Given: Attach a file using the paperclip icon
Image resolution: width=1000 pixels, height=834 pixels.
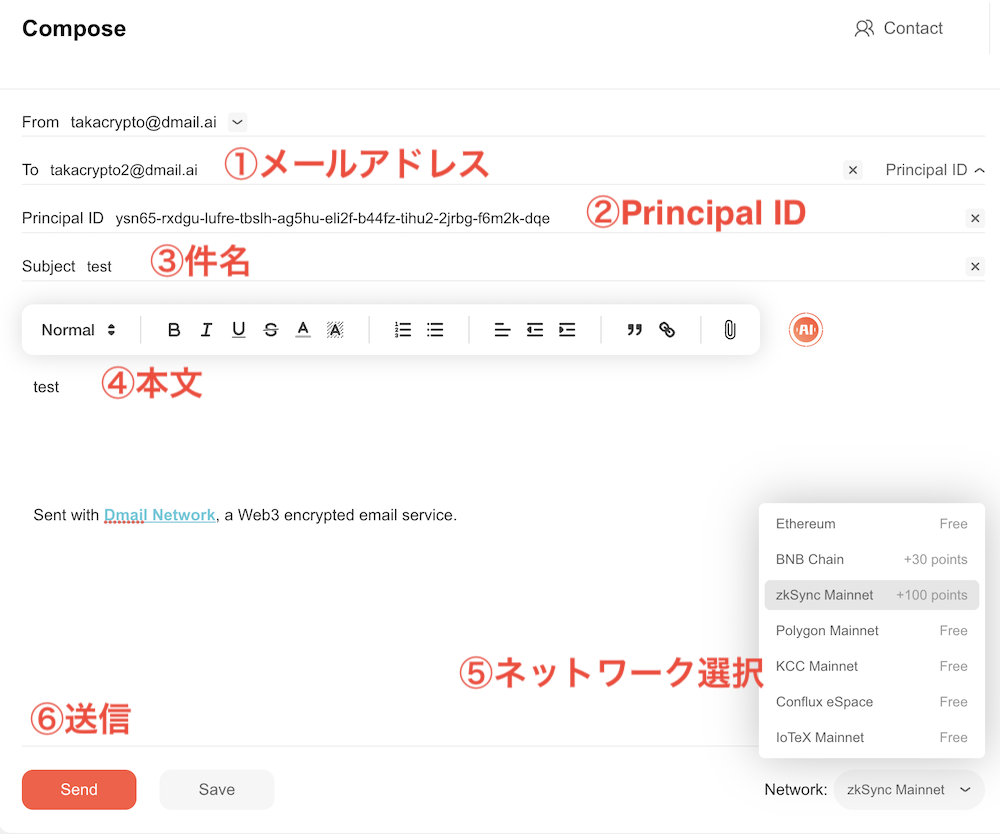Looking at the screenshot, I should click(729, 329).
